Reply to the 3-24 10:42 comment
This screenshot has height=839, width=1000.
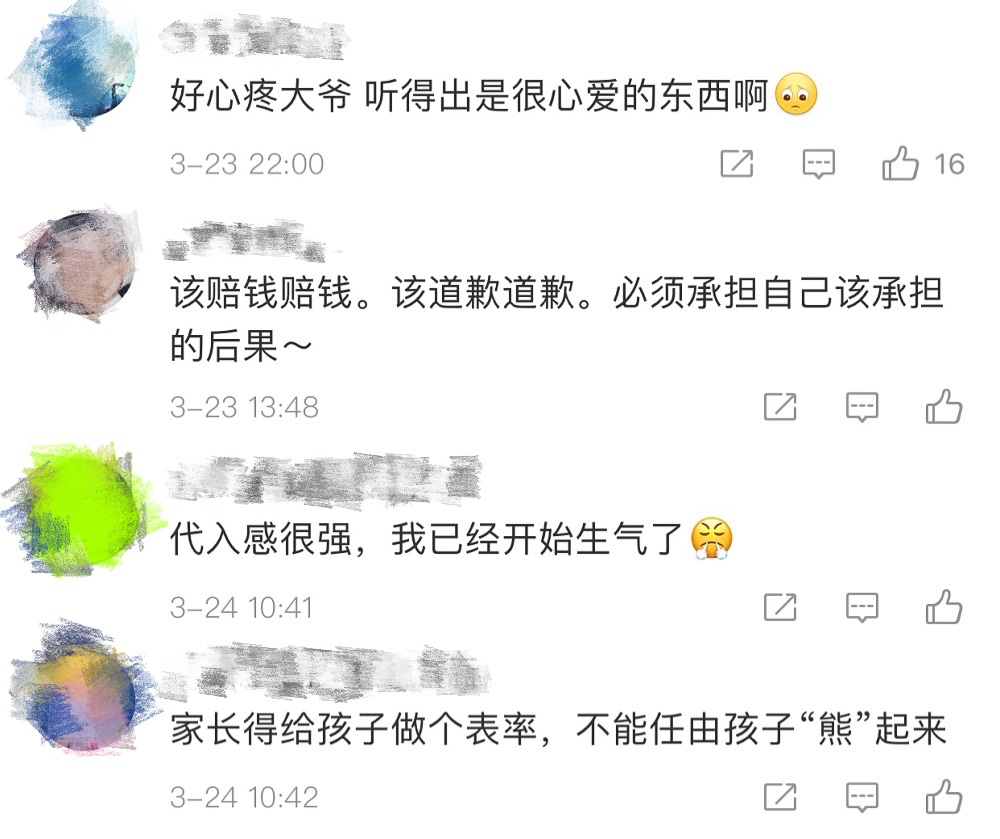862,797
